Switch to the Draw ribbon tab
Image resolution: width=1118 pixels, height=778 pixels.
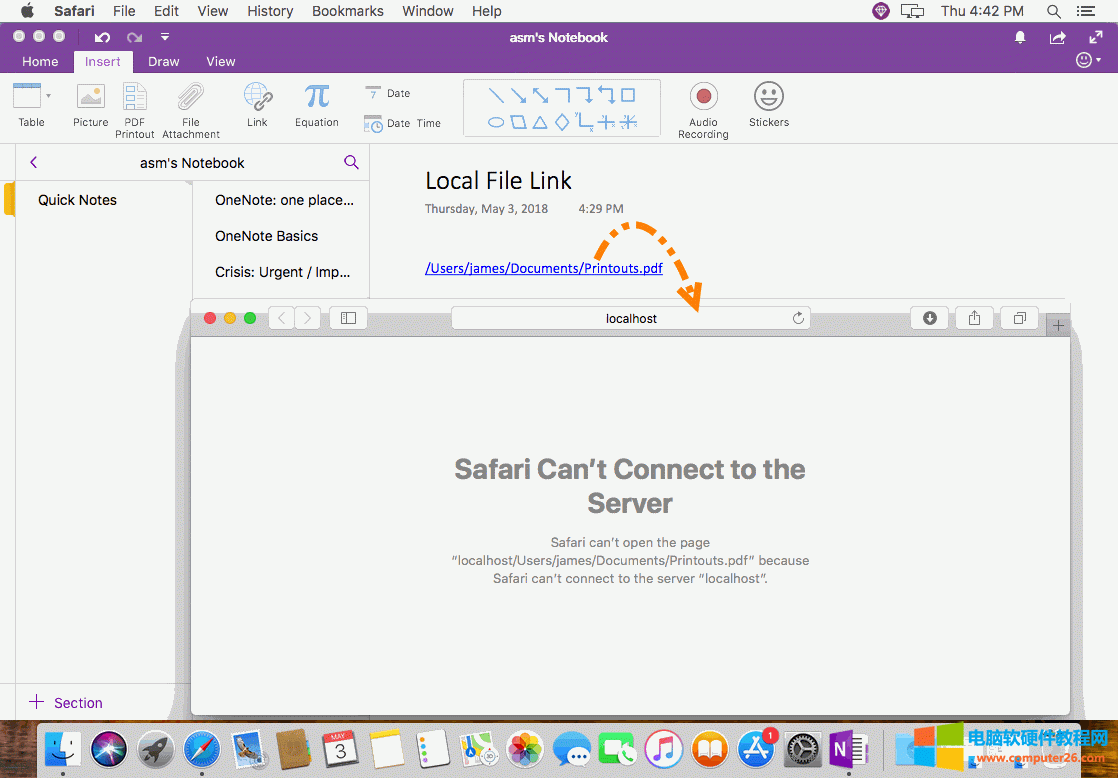pyautogui.click(x=163, y=61)
